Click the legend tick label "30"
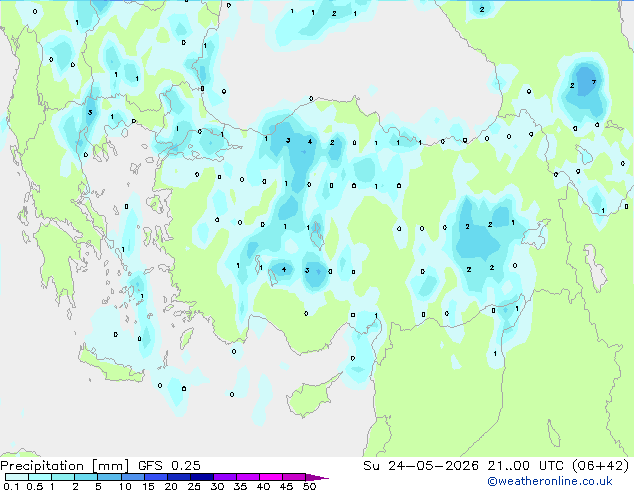Viewport: 634px width, 490px height. coord(217,486)
